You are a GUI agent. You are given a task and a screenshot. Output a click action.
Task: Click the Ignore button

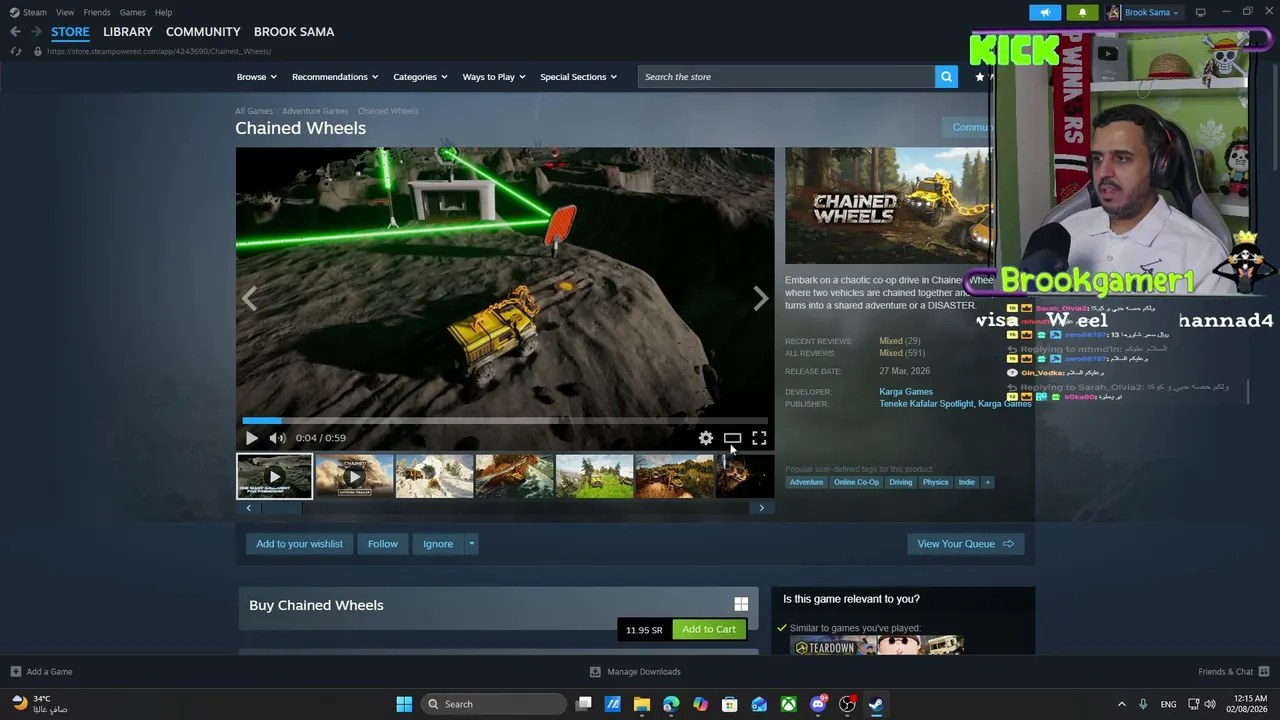[x=438, y=544]
